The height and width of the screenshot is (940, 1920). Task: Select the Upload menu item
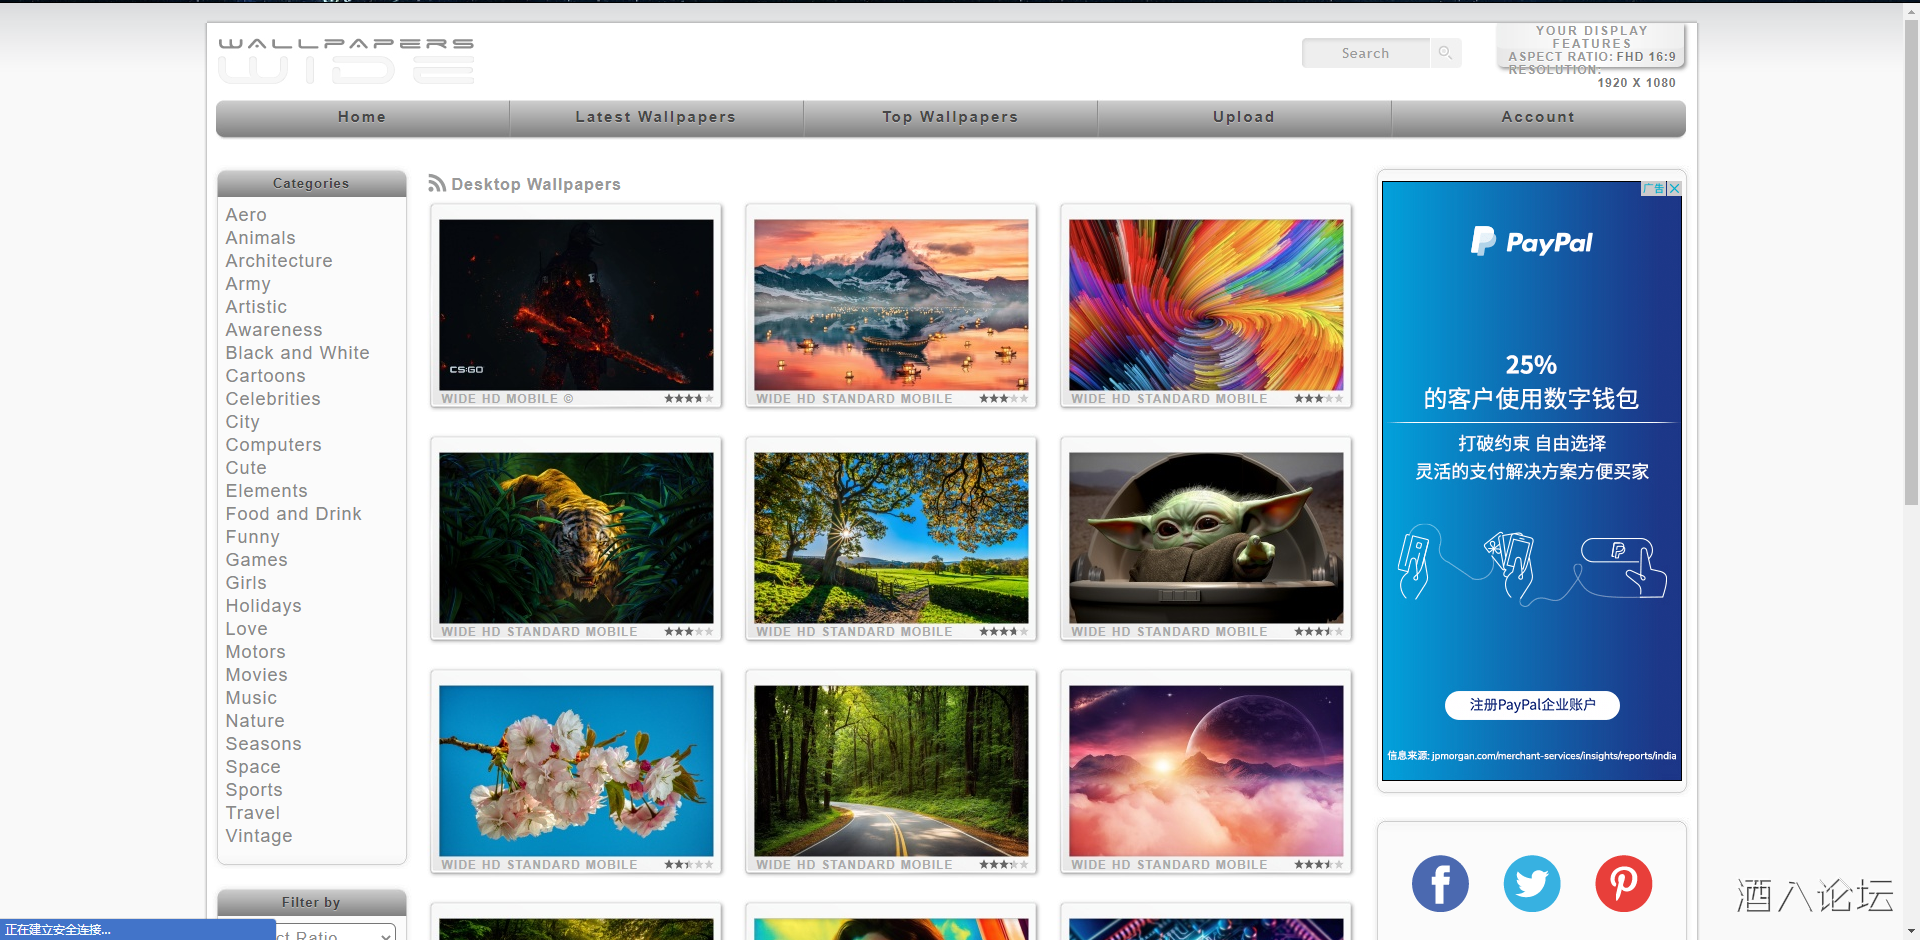(1244, 117)
